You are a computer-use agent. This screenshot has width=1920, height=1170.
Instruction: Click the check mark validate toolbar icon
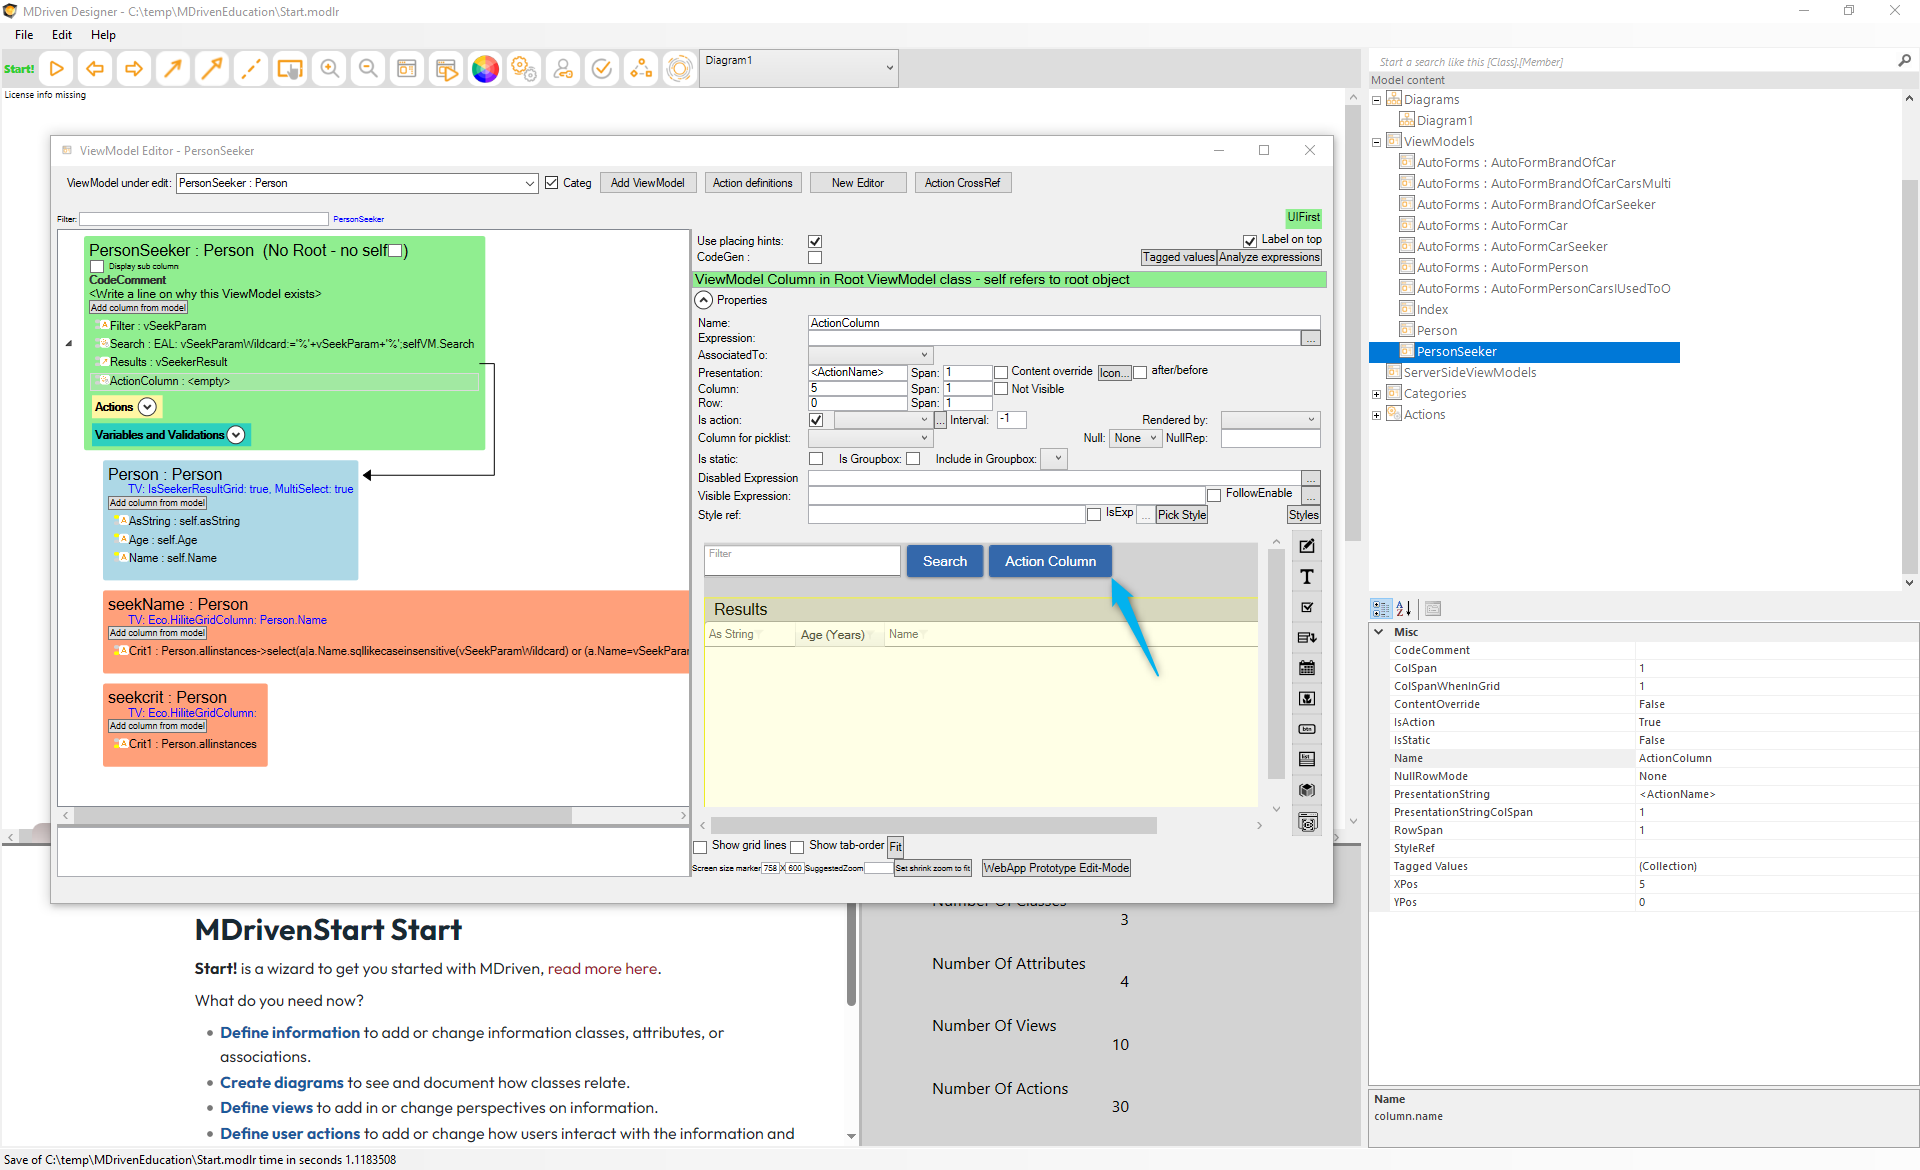(x=602, y=69)
